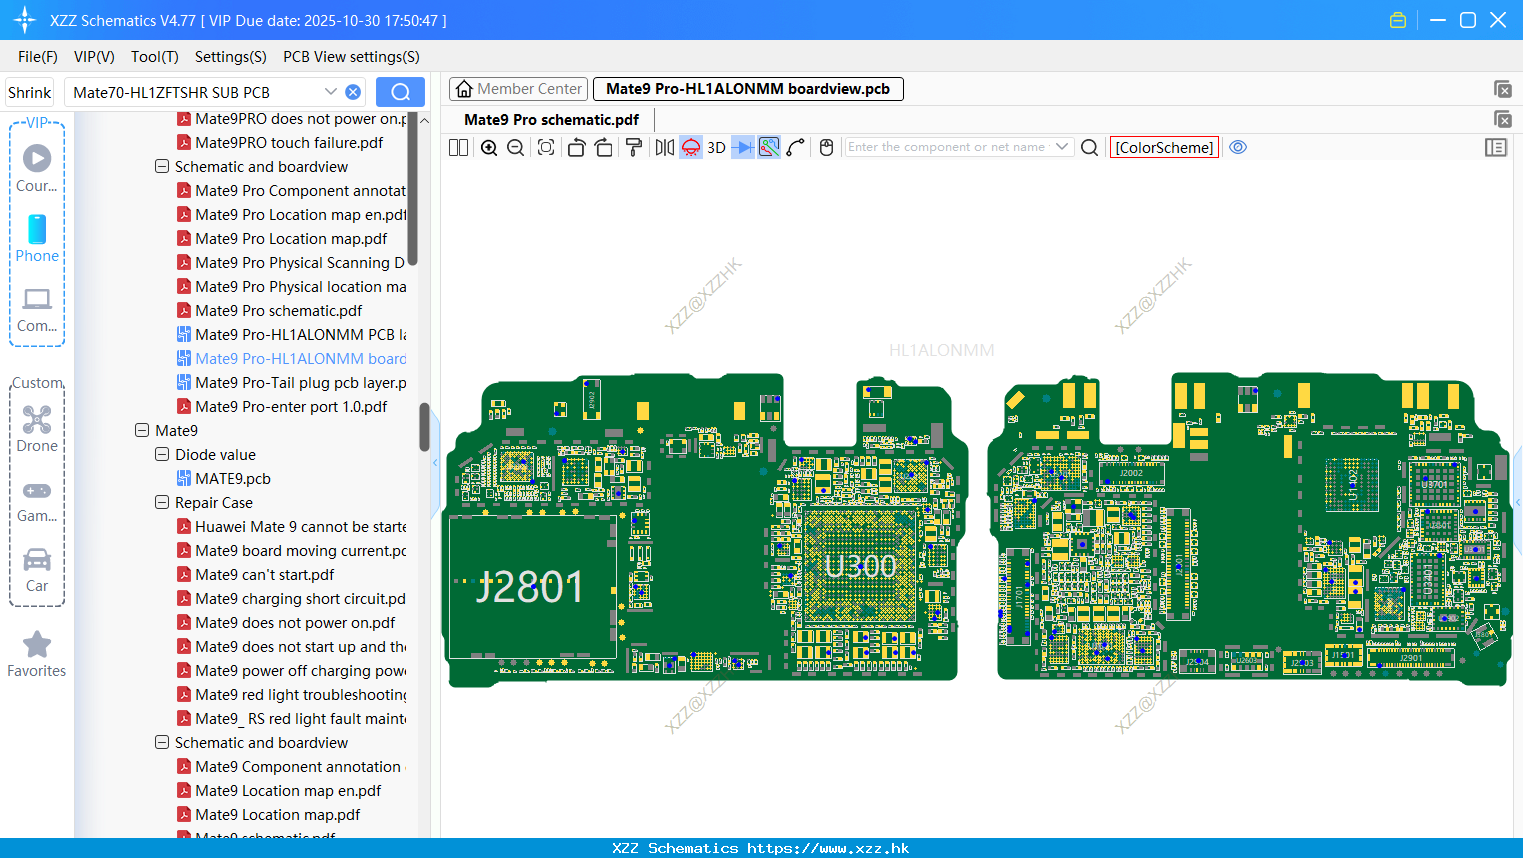Open Member Center tab
Image resolution: width=1523 pixels, height=858 pixels.
coord(519,89)
